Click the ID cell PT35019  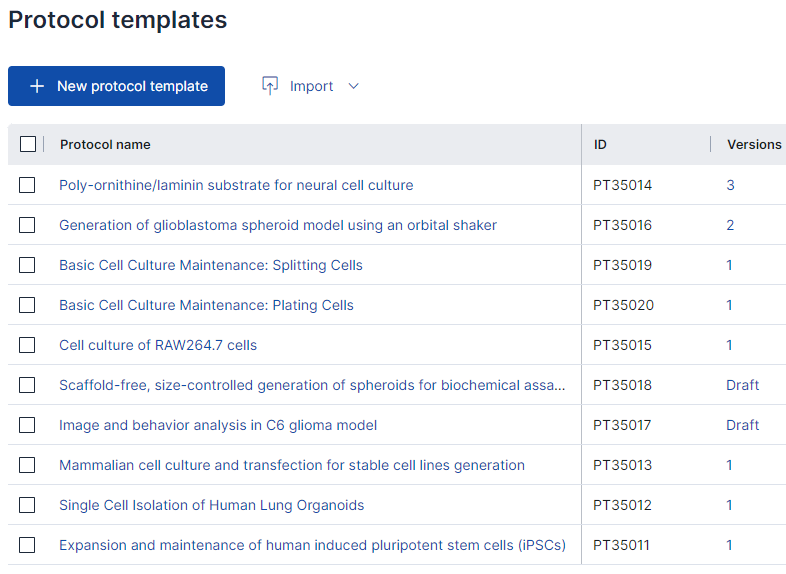pos(623,265)
